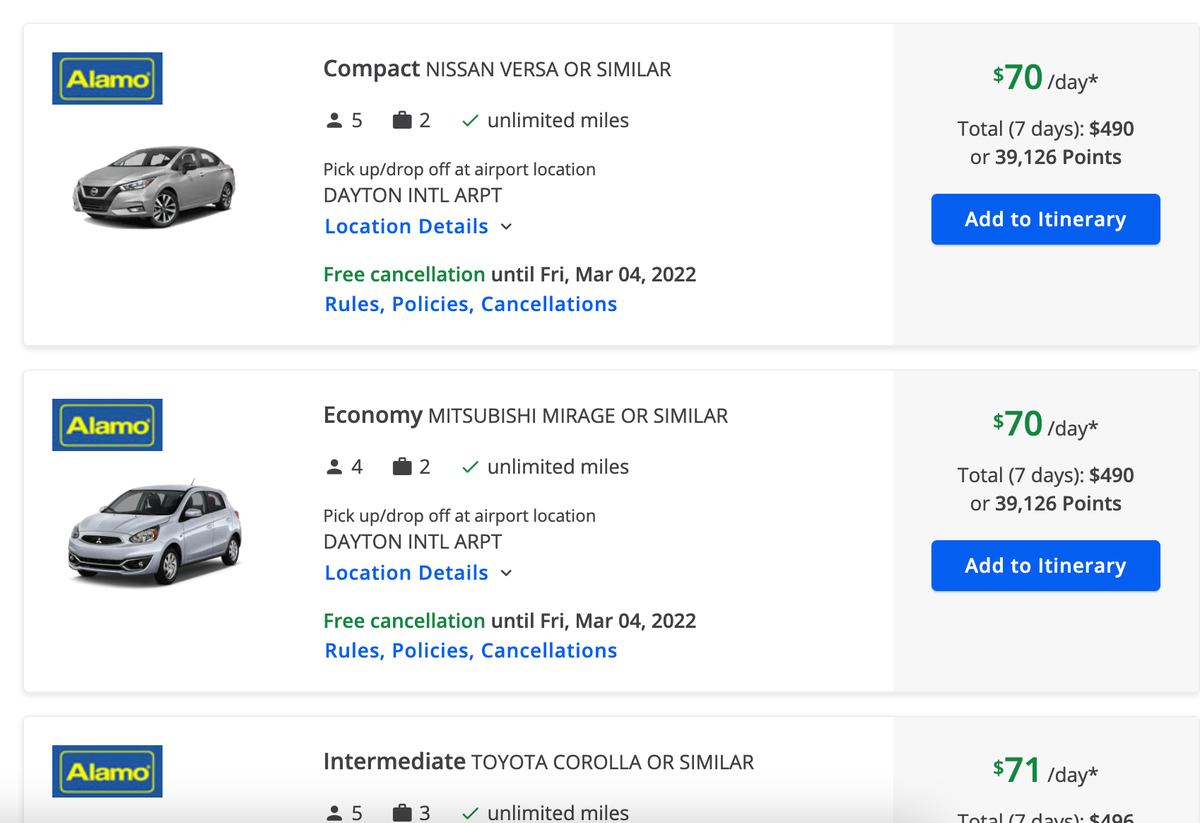The height and width of the screenshot is (823, 1200).
Task: Expand Location Details for the Compact Nissan Versa
Action: point(403,226)
